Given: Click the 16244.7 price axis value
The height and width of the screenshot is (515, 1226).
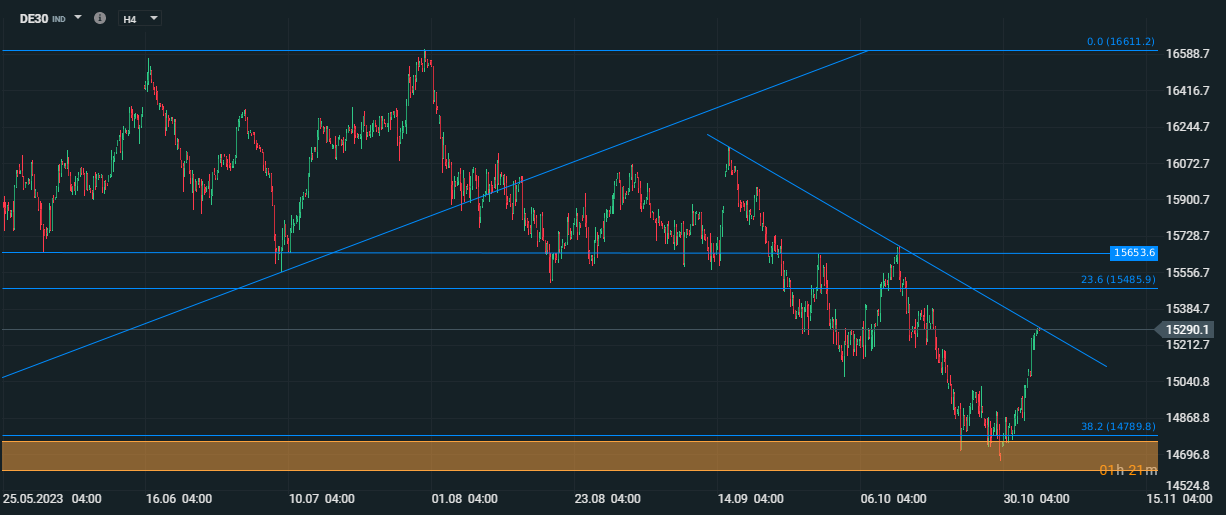Looking at the screenshot, I should tap(1188, 127).
